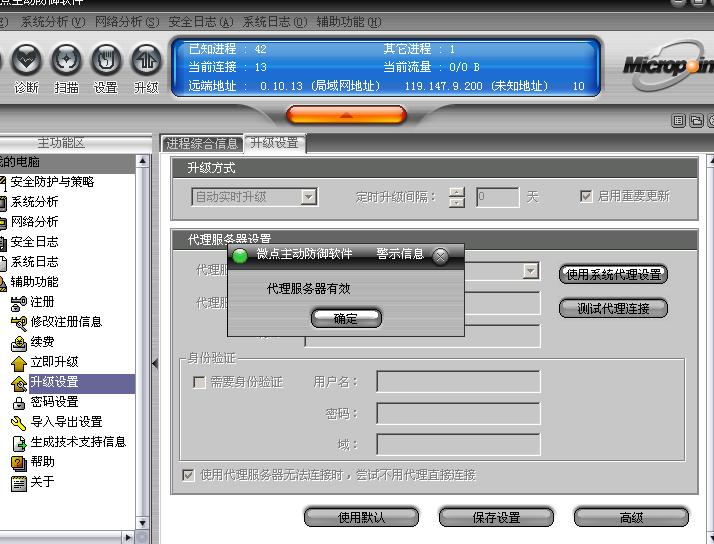Click the 保存设置 button
The image size is (714, 544).
pos(496,517)
